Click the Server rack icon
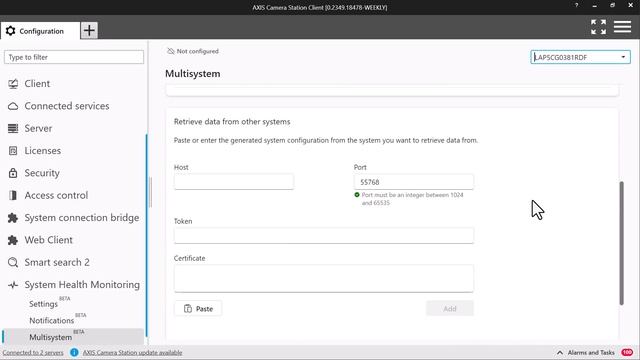This screenshot has width=640, height=360. 13,129
